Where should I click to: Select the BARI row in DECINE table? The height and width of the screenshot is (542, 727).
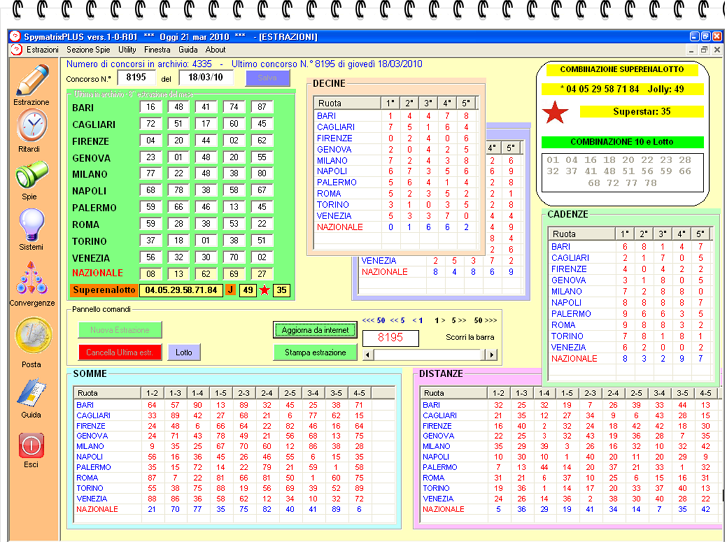coord(396,116)
